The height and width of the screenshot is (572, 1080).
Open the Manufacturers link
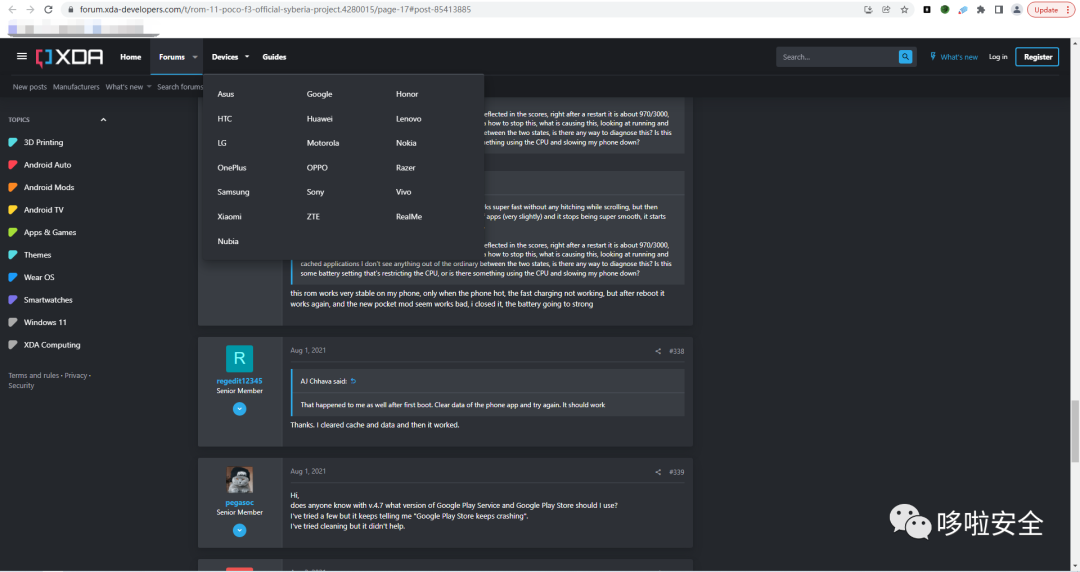tap(76, 87)
